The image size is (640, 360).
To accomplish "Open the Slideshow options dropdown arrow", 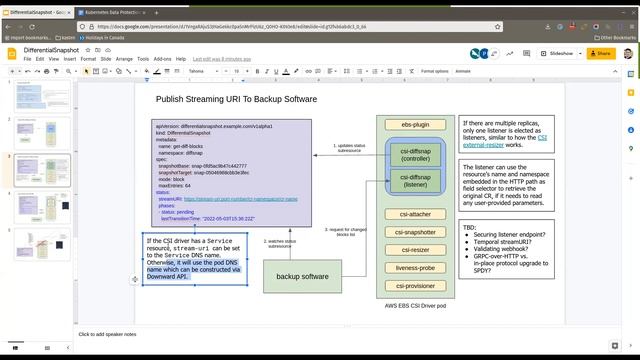I will [x=580, y=53].
